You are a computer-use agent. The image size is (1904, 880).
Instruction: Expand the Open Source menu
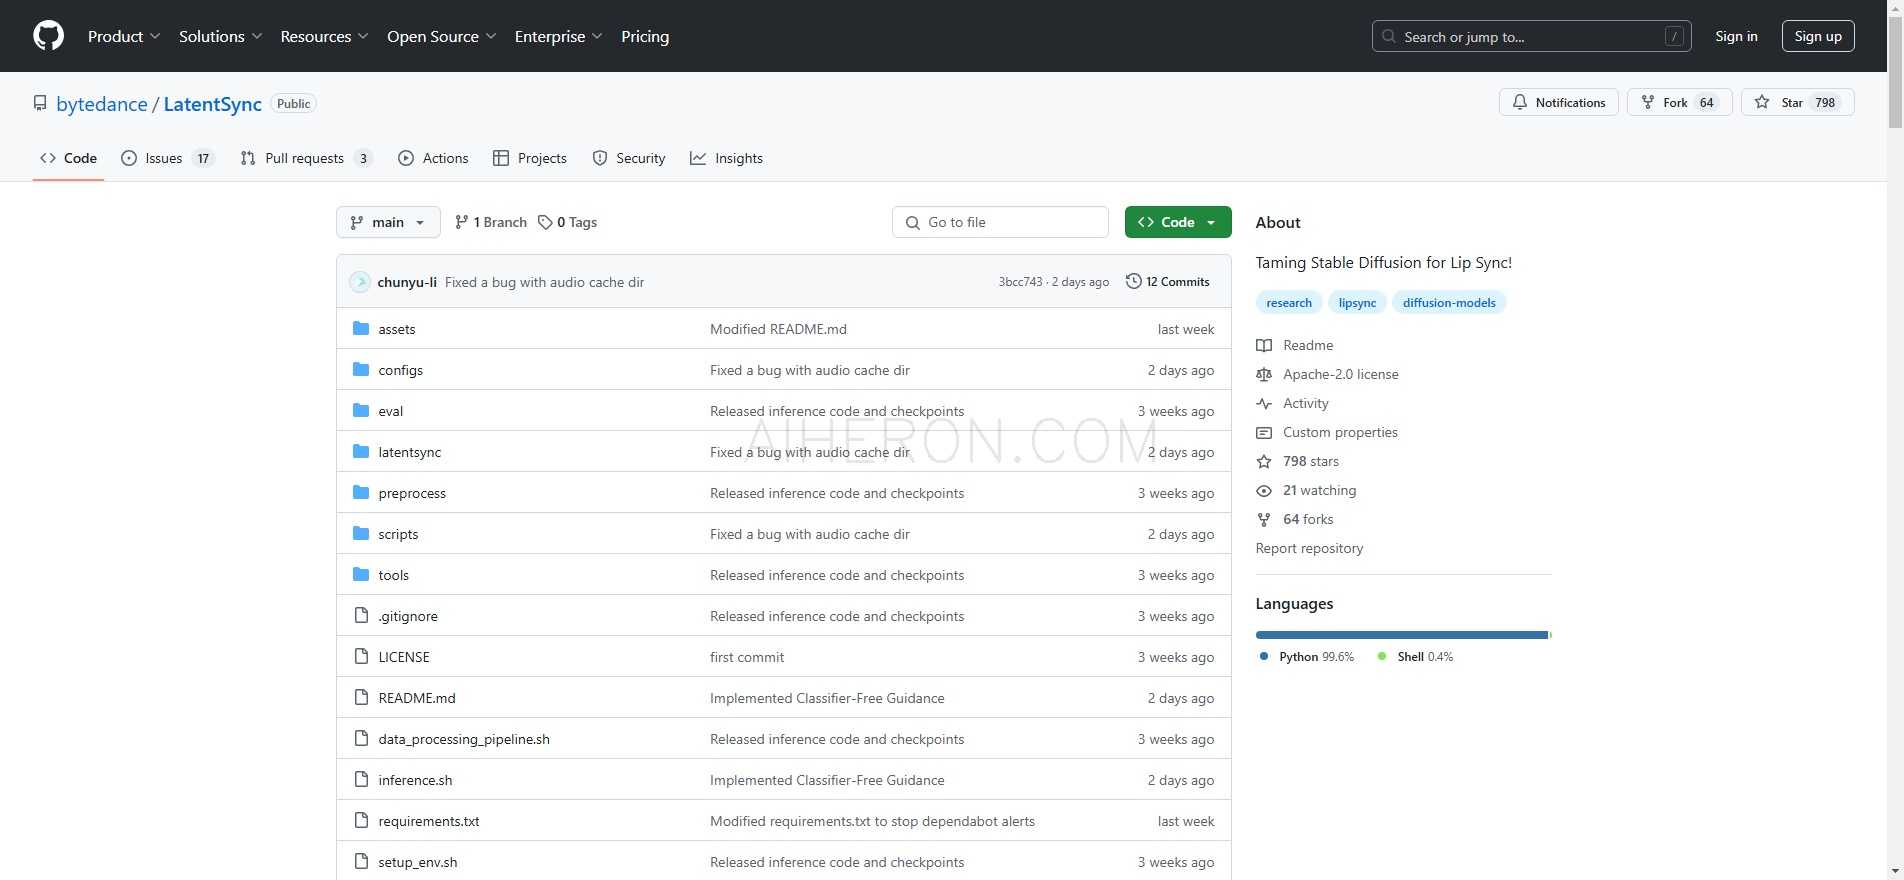pos(441,36)
